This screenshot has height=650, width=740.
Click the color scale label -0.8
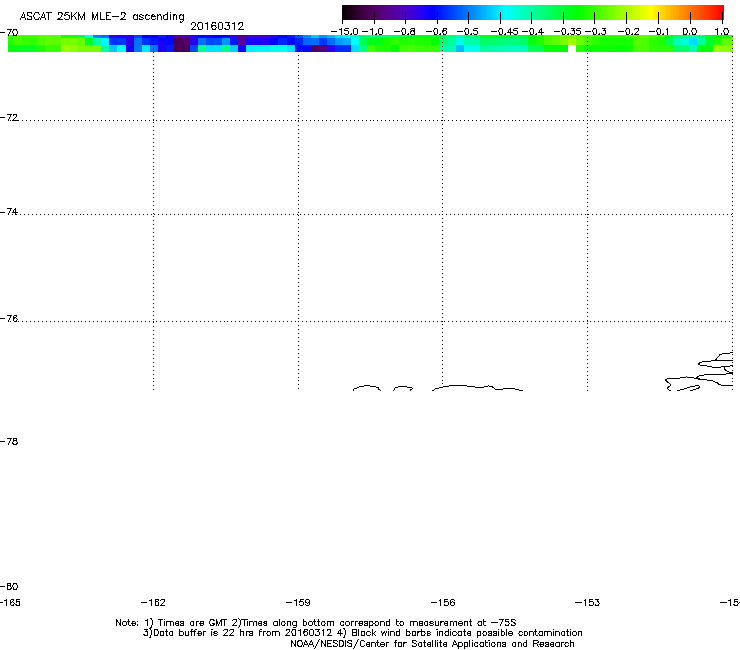[404, 32]
